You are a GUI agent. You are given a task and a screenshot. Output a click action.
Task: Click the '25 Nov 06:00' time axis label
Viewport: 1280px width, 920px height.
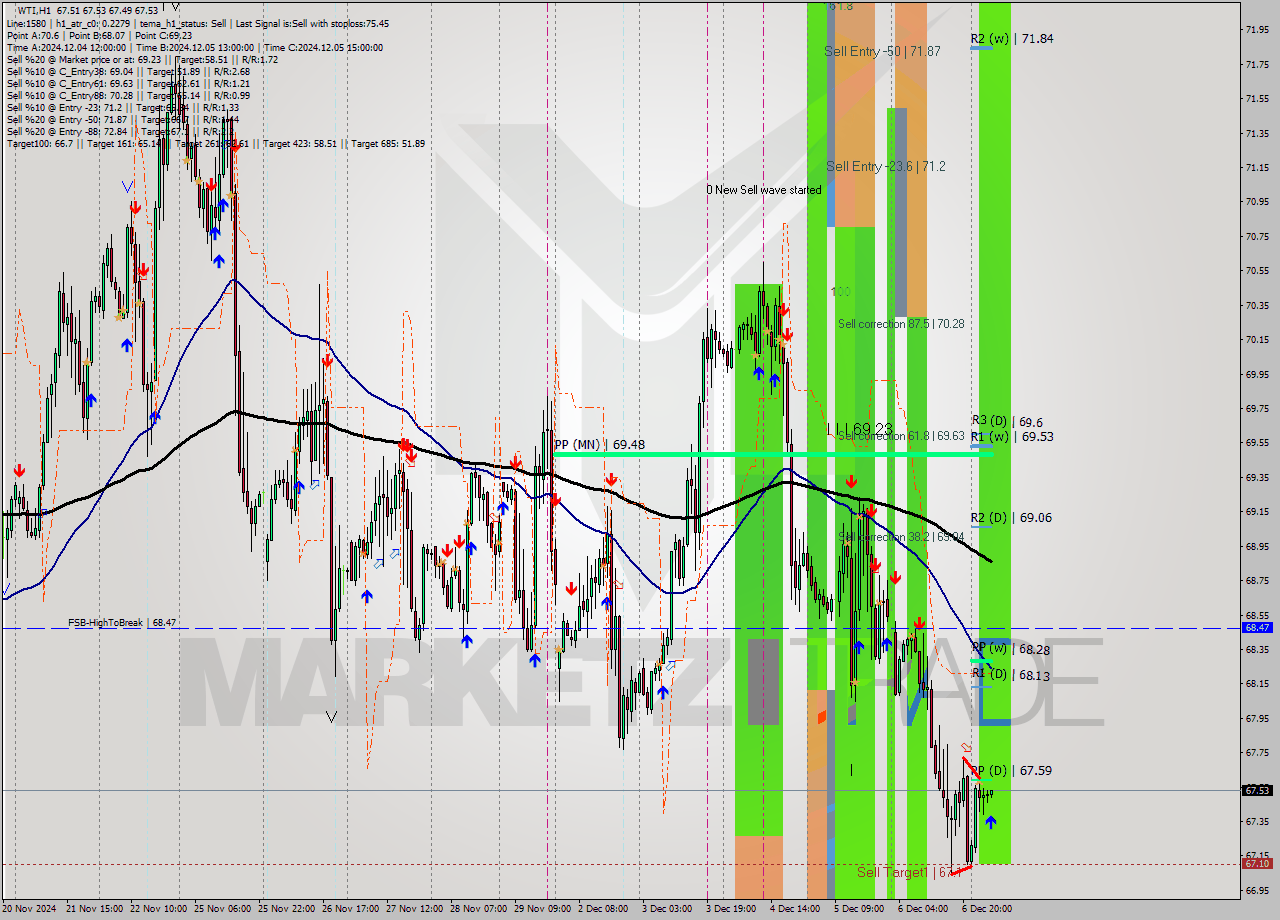pyautogui.click(x=223, y=908)
